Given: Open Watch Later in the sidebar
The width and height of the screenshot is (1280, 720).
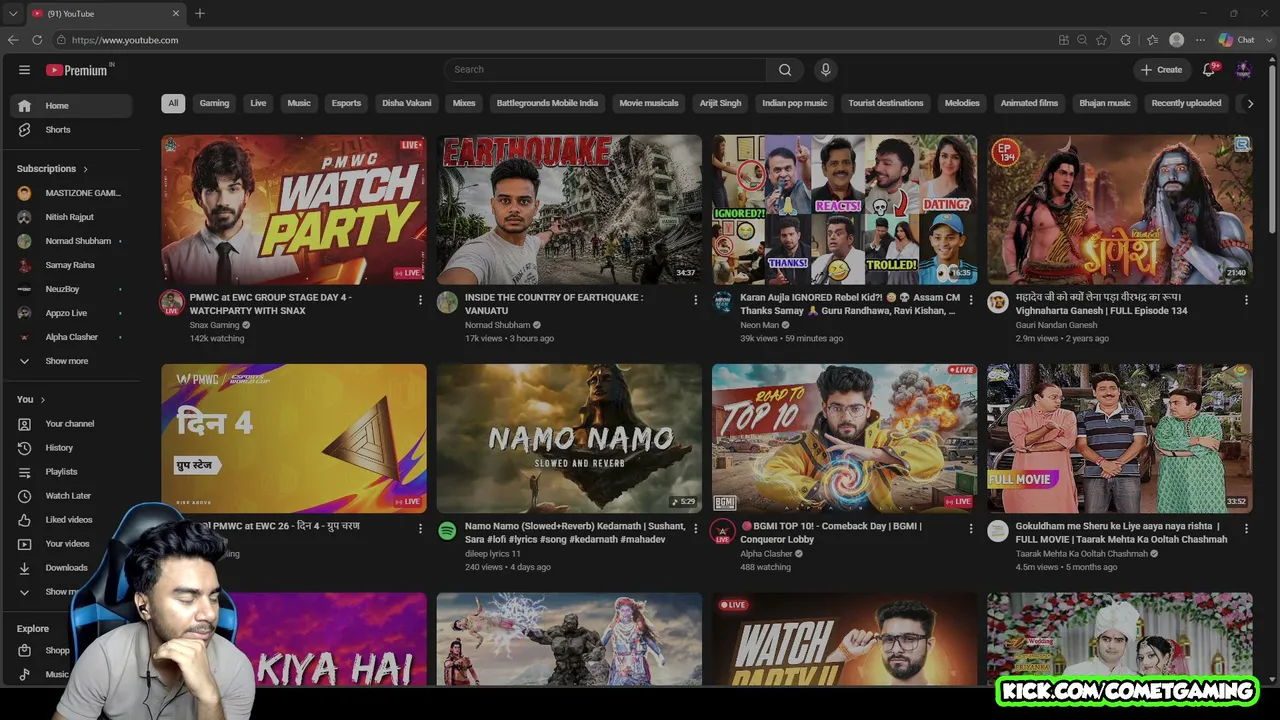Looking at the screenshot, I should pyautogui.click(x=67, y=496).
